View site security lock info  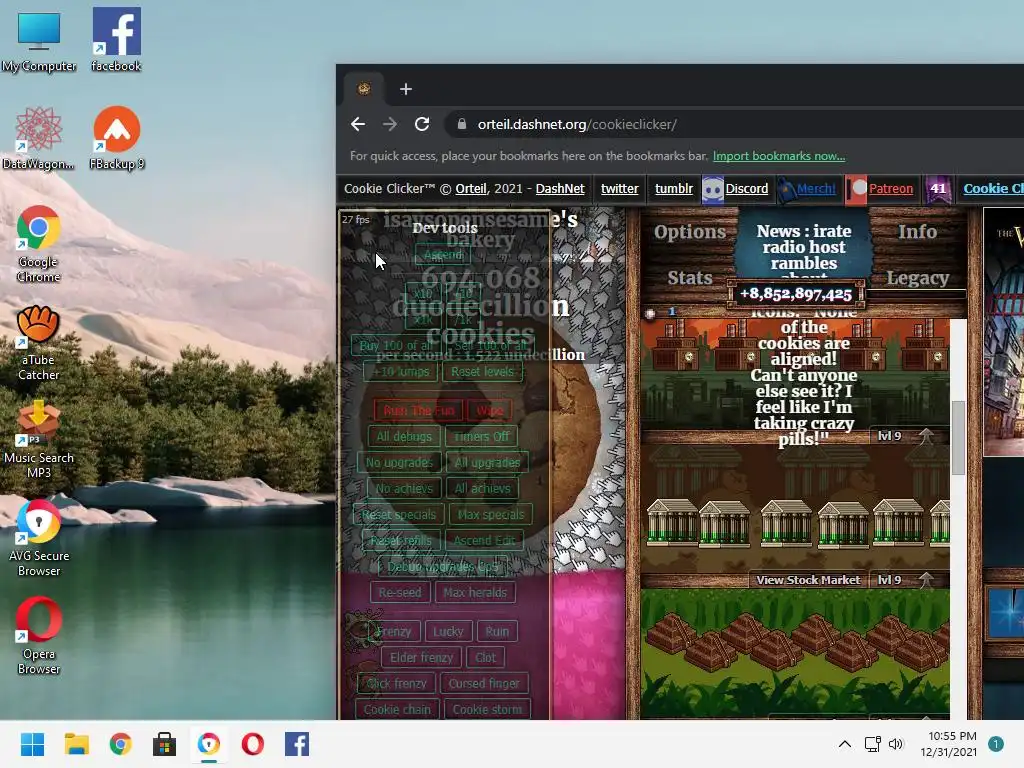coord(462,124)
